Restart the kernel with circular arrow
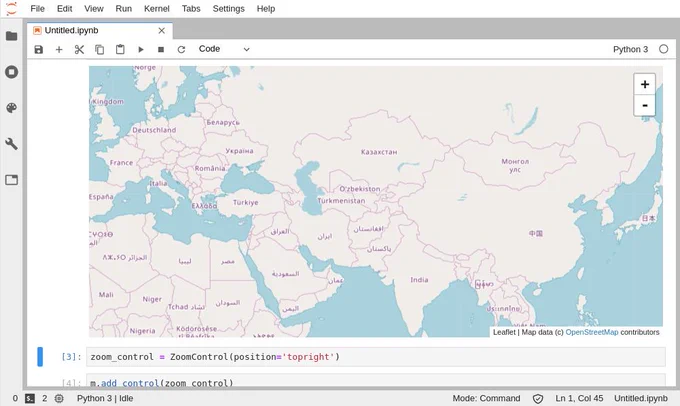 pos(181,49)
